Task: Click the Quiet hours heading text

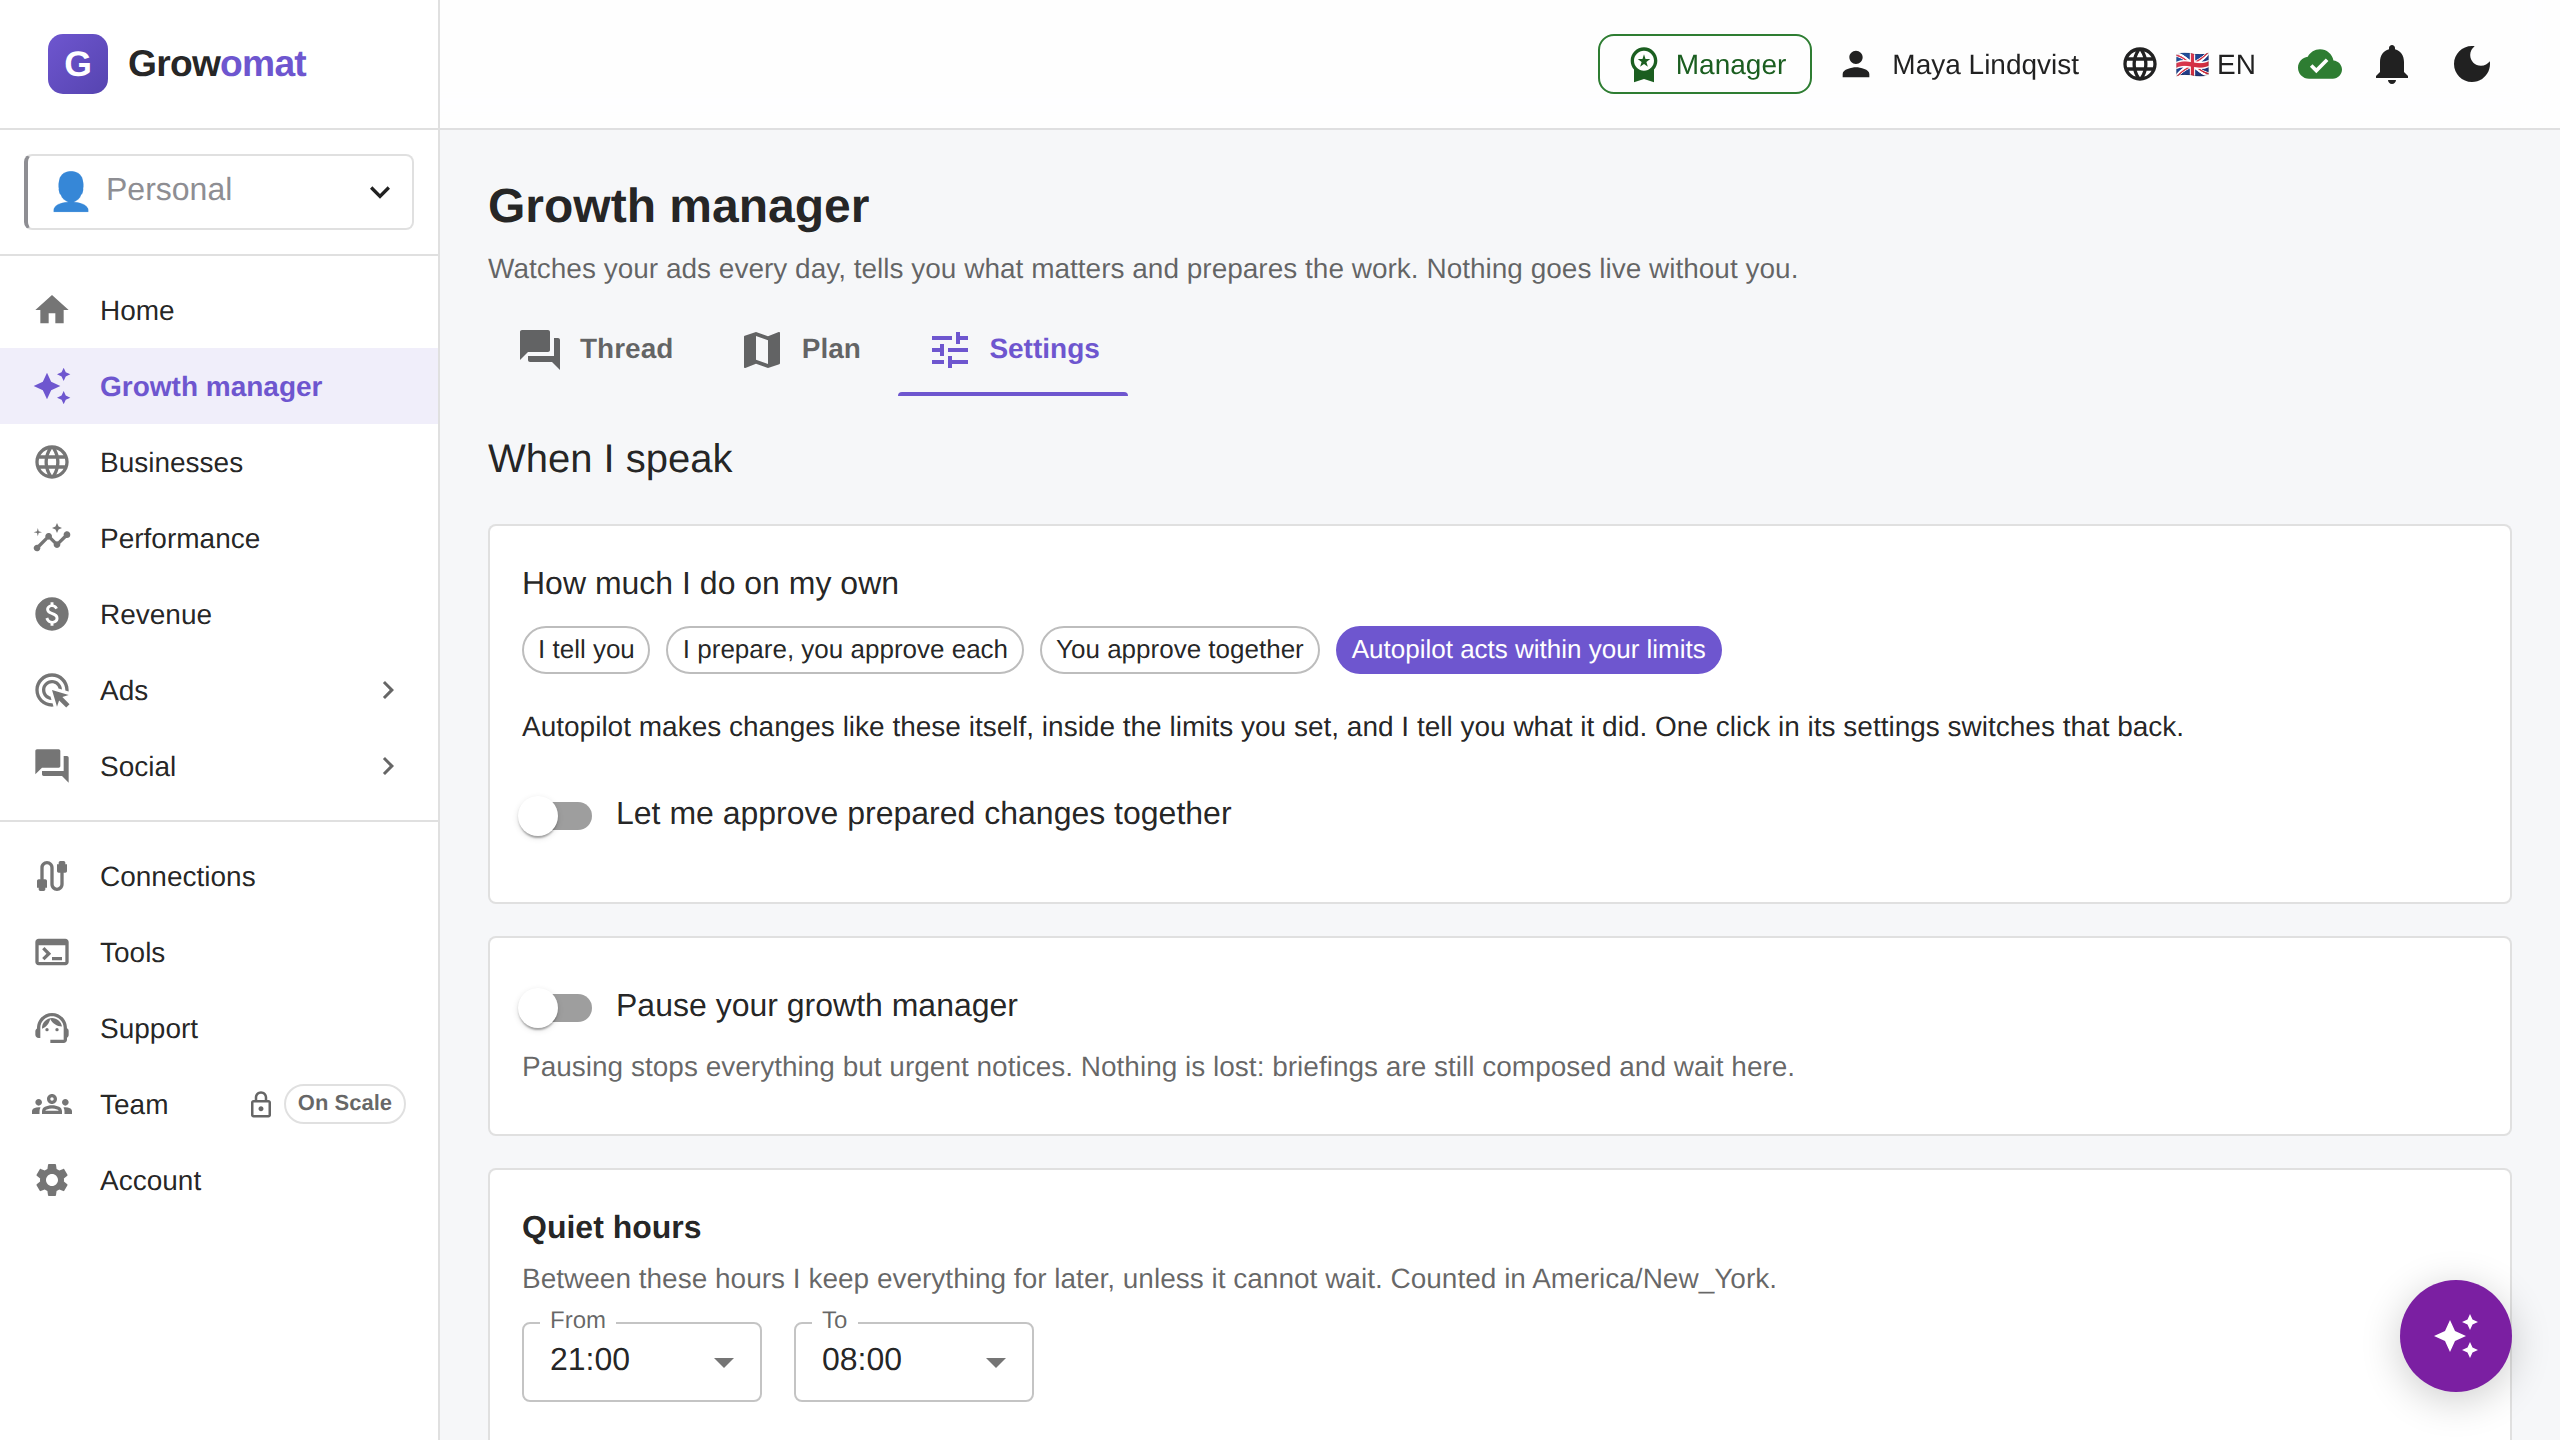Action: 611,1227
